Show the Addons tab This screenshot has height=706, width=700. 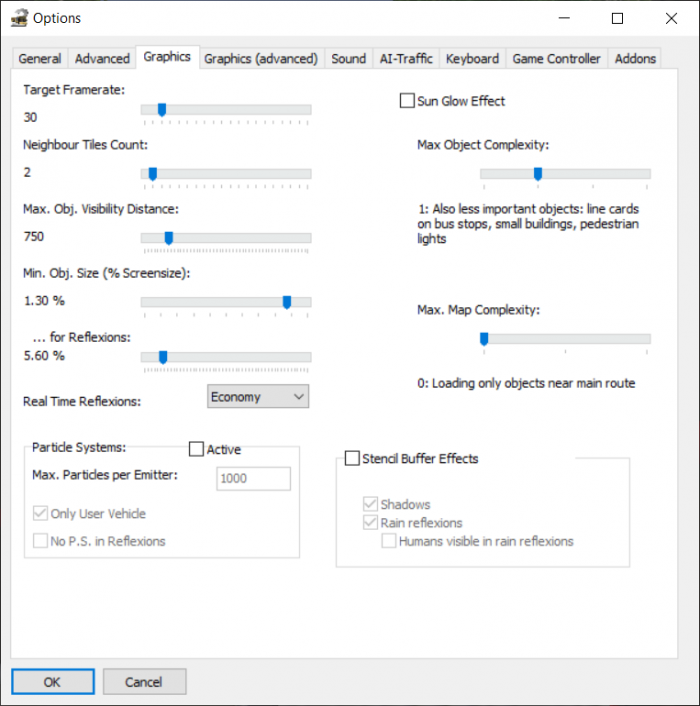point(636,59)
